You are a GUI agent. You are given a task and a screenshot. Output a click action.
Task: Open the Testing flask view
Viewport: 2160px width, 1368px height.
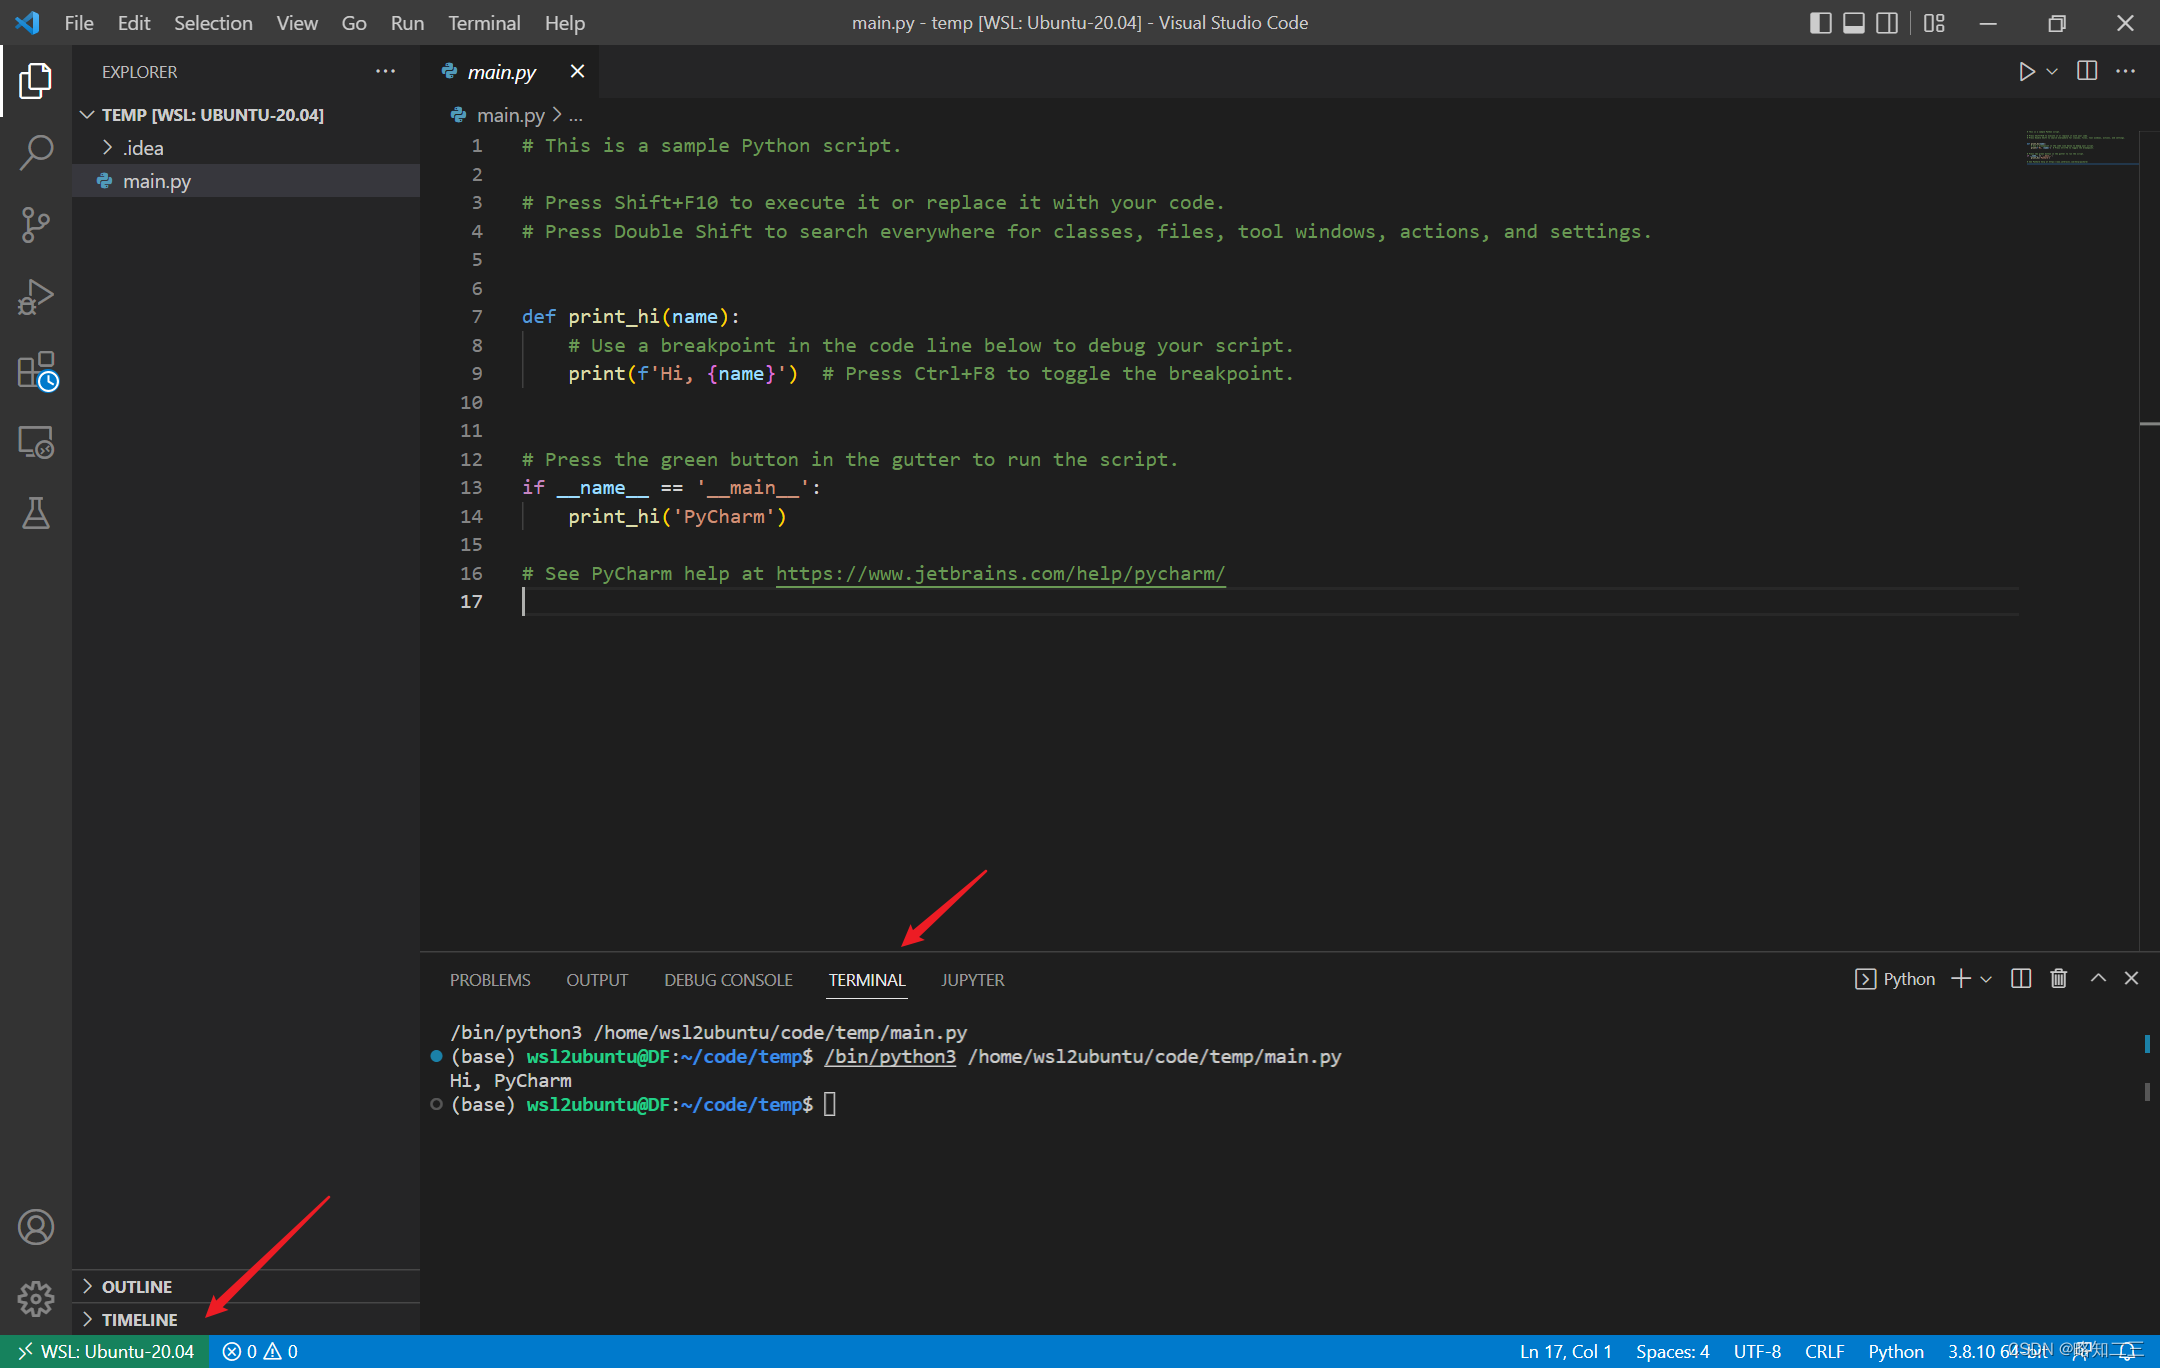tap(36, 514)
